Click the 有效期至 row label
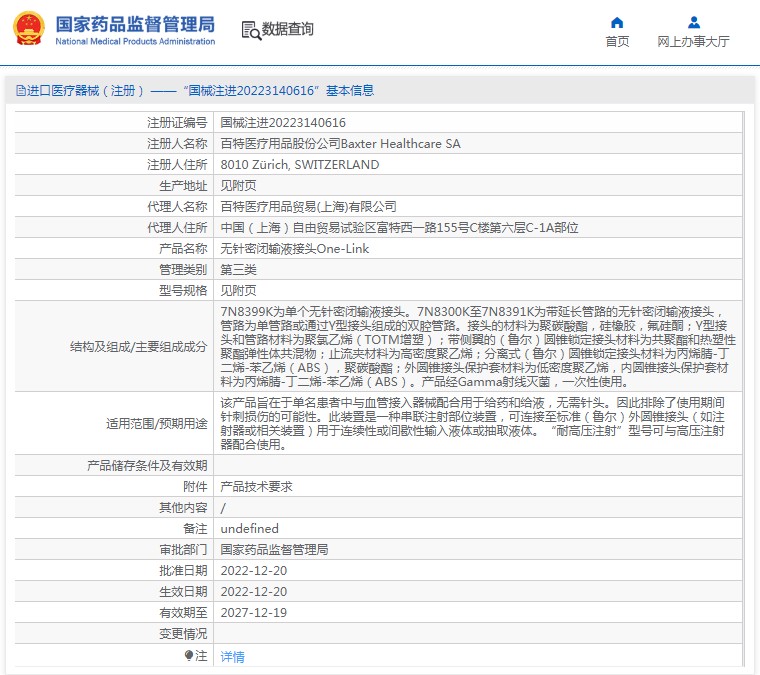The height and width of the screenshot is (675, 760). tap(183, 612)
